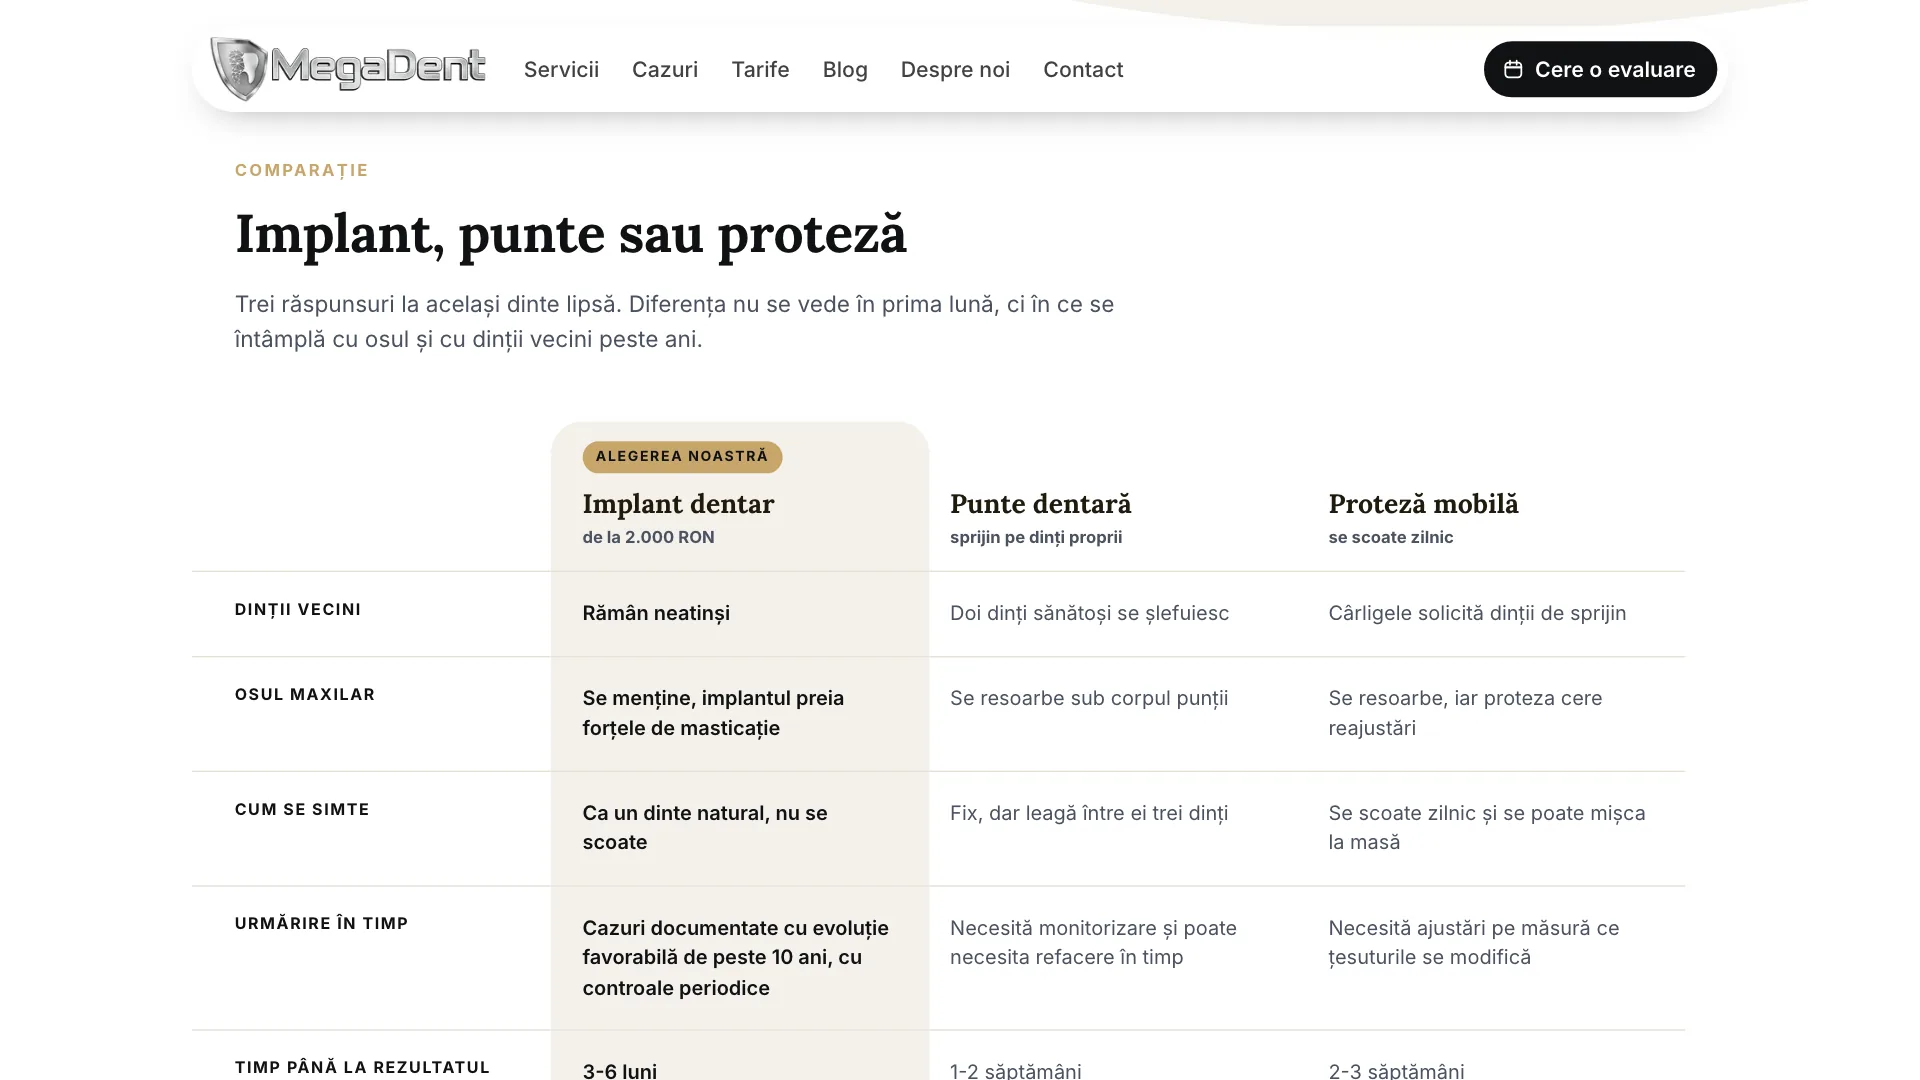Select the DINȚII VECINI row label
The image size is (1920, 1080).
(x=298, y=609)
